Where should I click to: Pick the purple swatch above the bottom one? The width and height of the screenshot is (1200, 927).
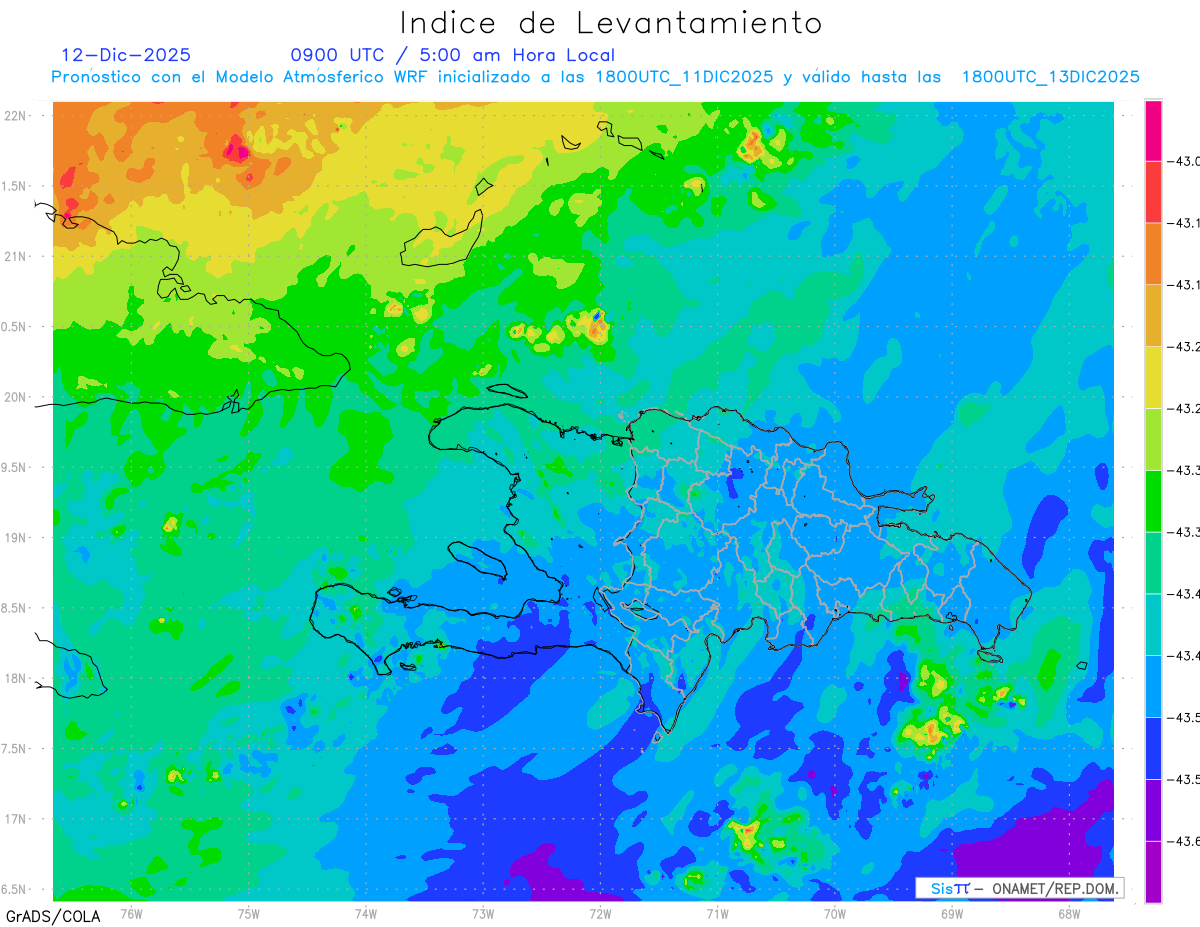[1153, 811]
